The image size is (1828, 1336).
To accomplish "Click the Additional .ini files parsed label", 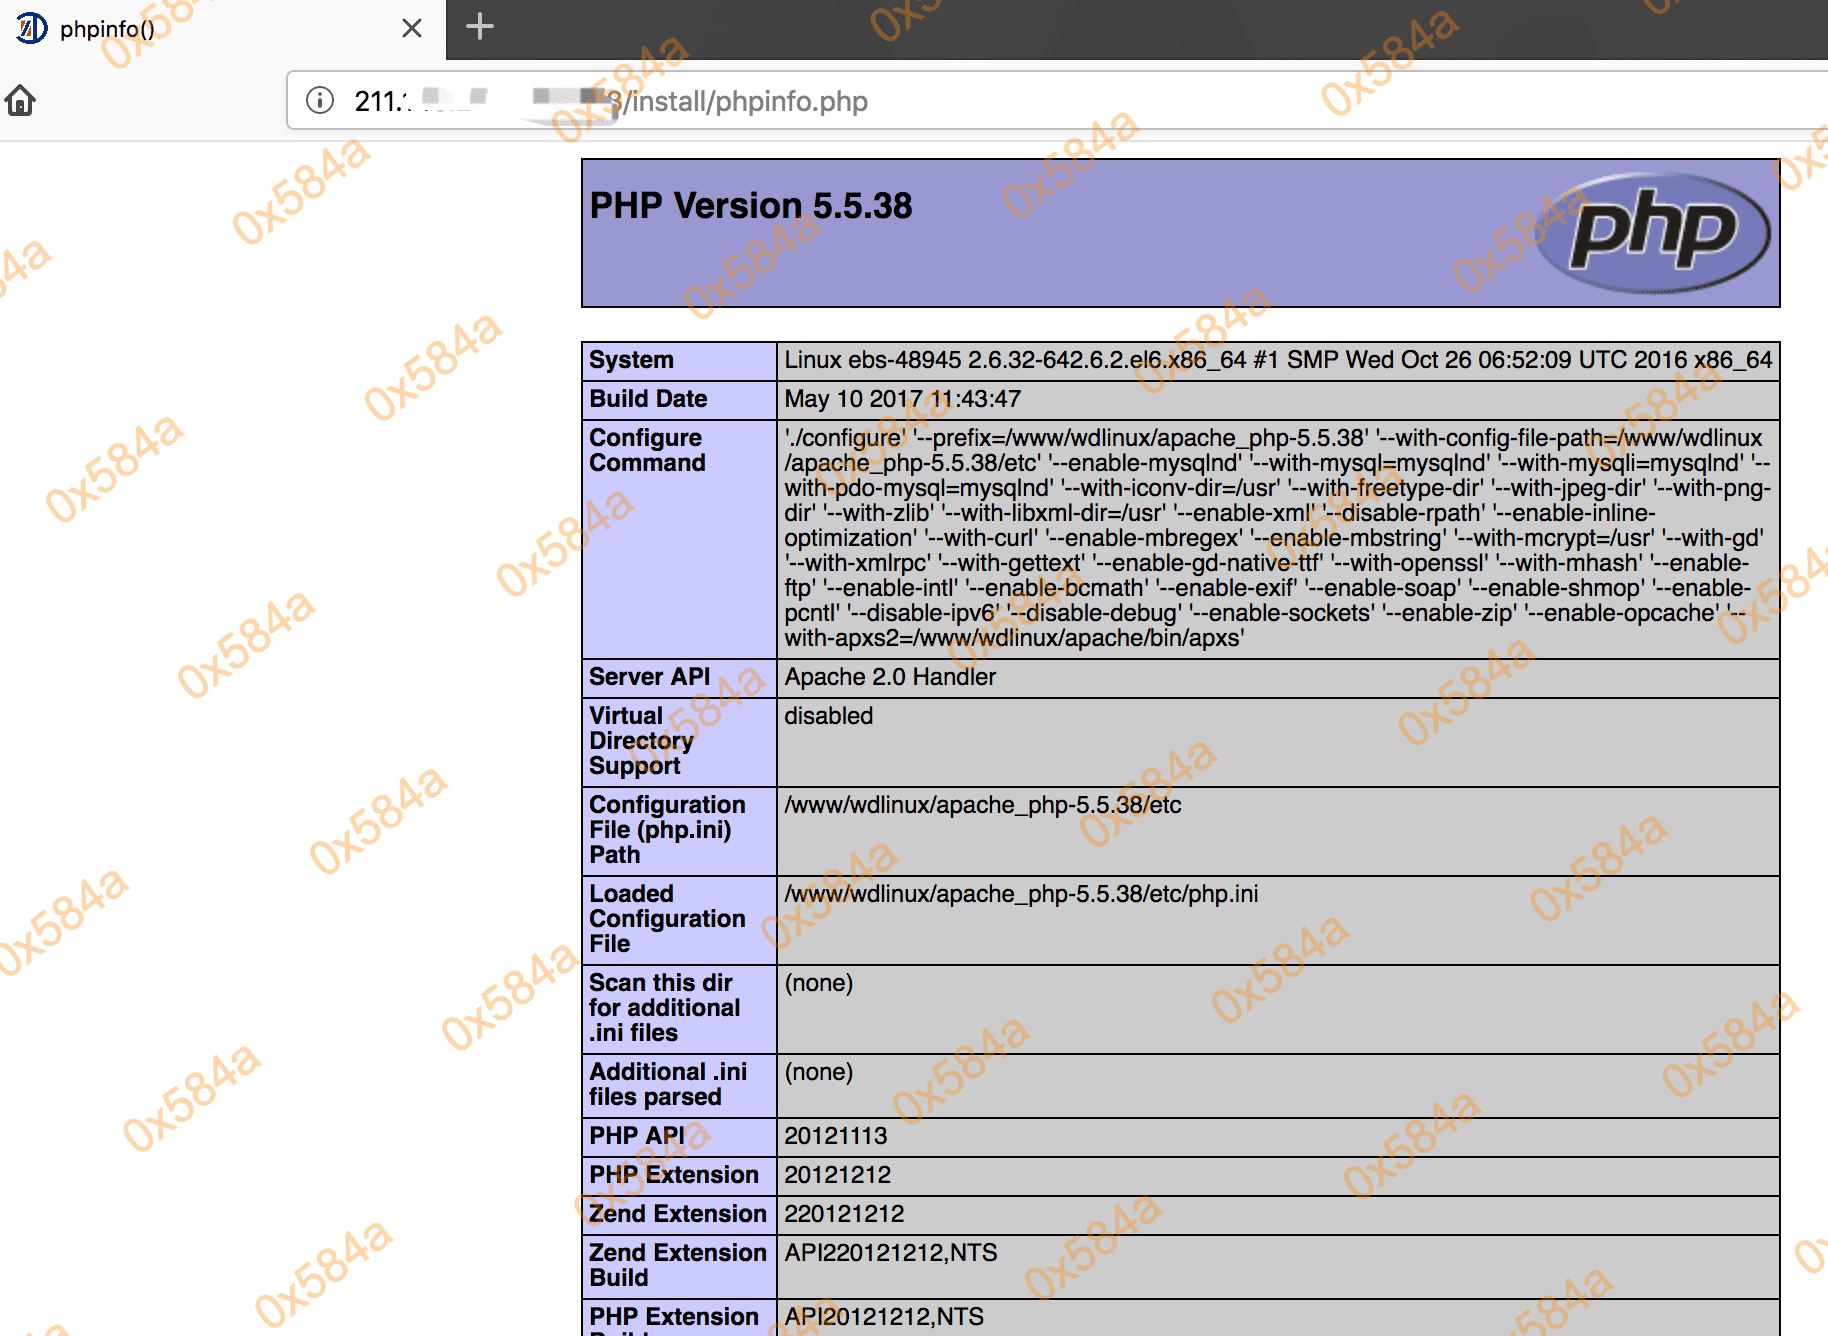I will tap(667, 1084).
